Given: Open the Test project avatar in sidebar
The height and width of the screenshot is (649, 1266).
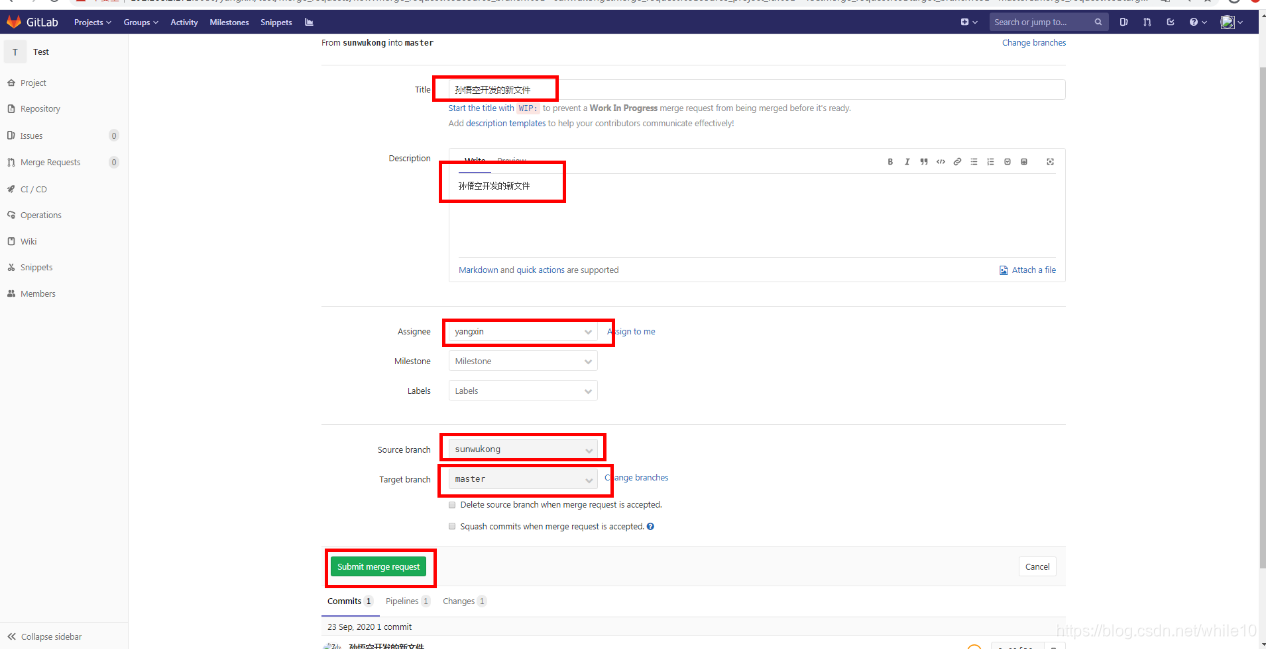Looking at the screenshot, I should pos(14,52).
